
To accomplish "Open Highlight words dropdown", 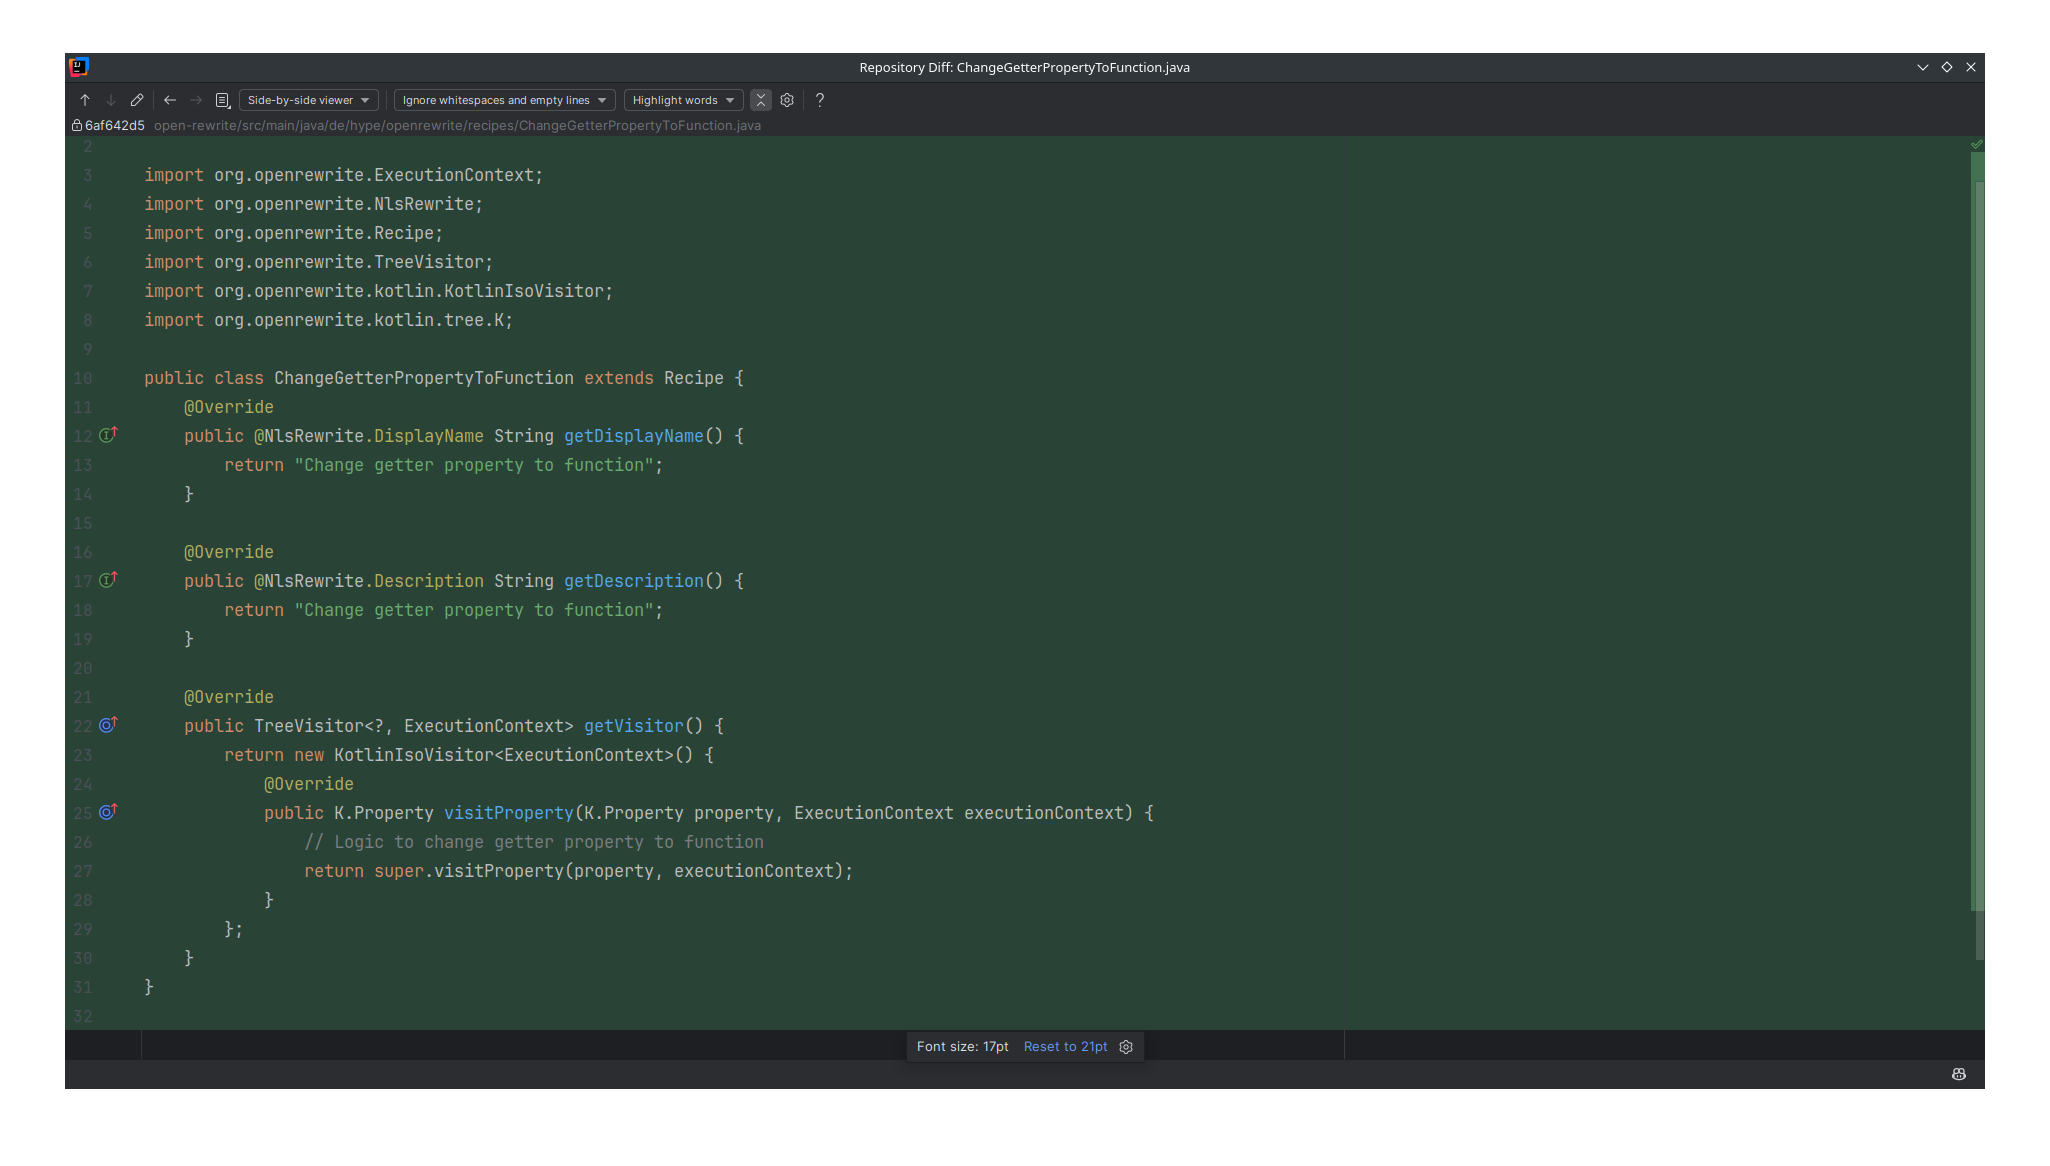I will tap(683, 100).
